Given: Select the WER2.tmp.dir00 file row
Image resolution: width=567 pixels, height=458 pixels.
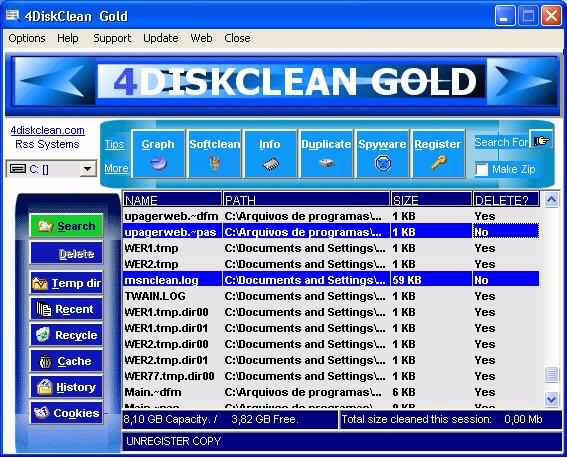Looking at the screenshot, I should point(331,344).
